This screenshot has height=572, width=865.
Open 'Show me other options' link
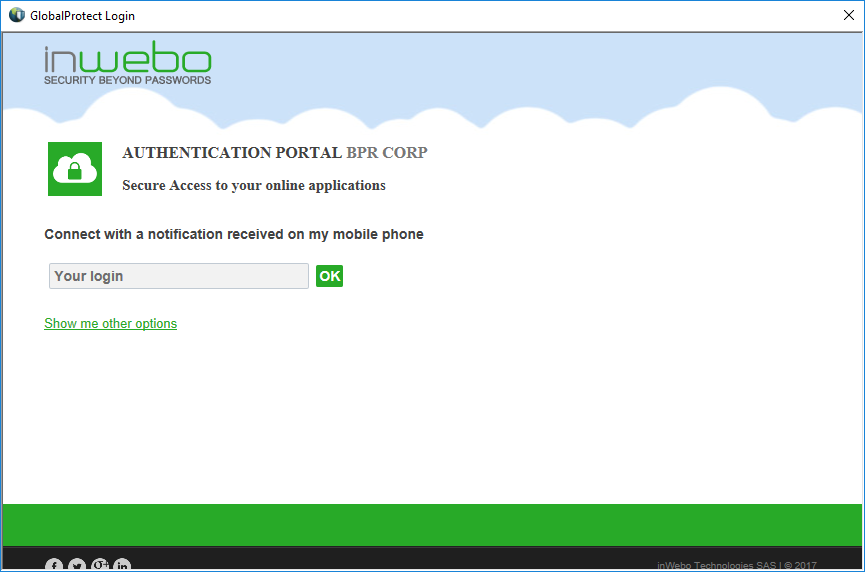110,324
